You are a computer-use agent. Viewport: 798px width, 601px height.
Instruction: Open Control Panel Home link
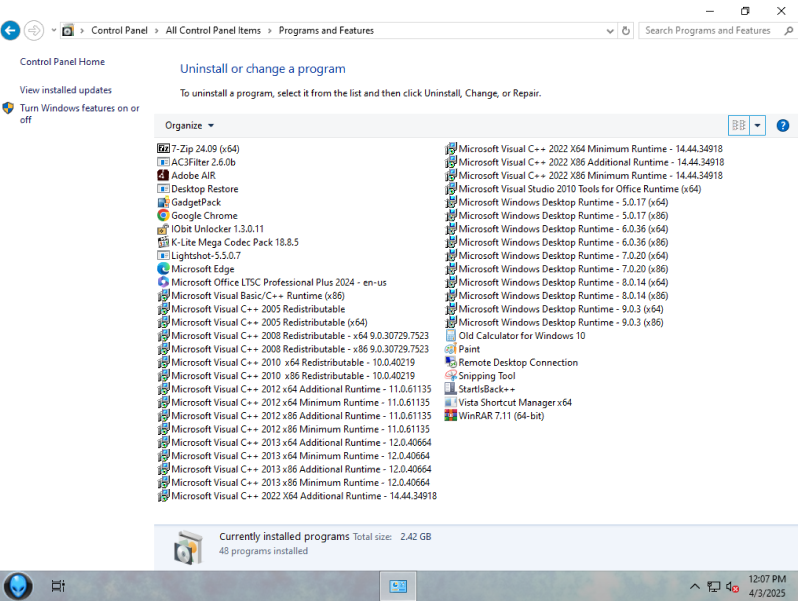coord(62,62)
